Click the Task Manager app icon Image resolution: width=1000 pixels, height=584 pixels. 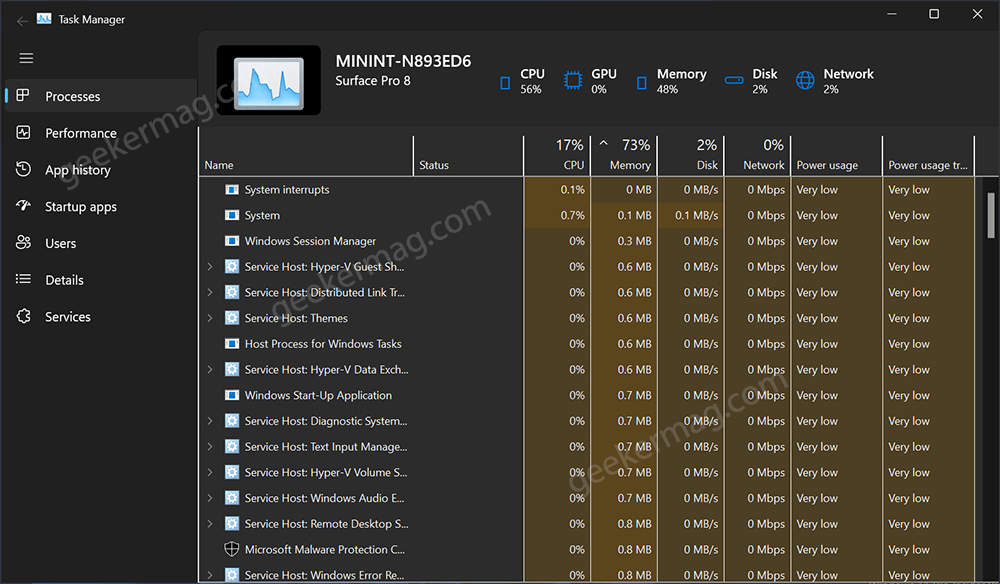pos(44,18)
